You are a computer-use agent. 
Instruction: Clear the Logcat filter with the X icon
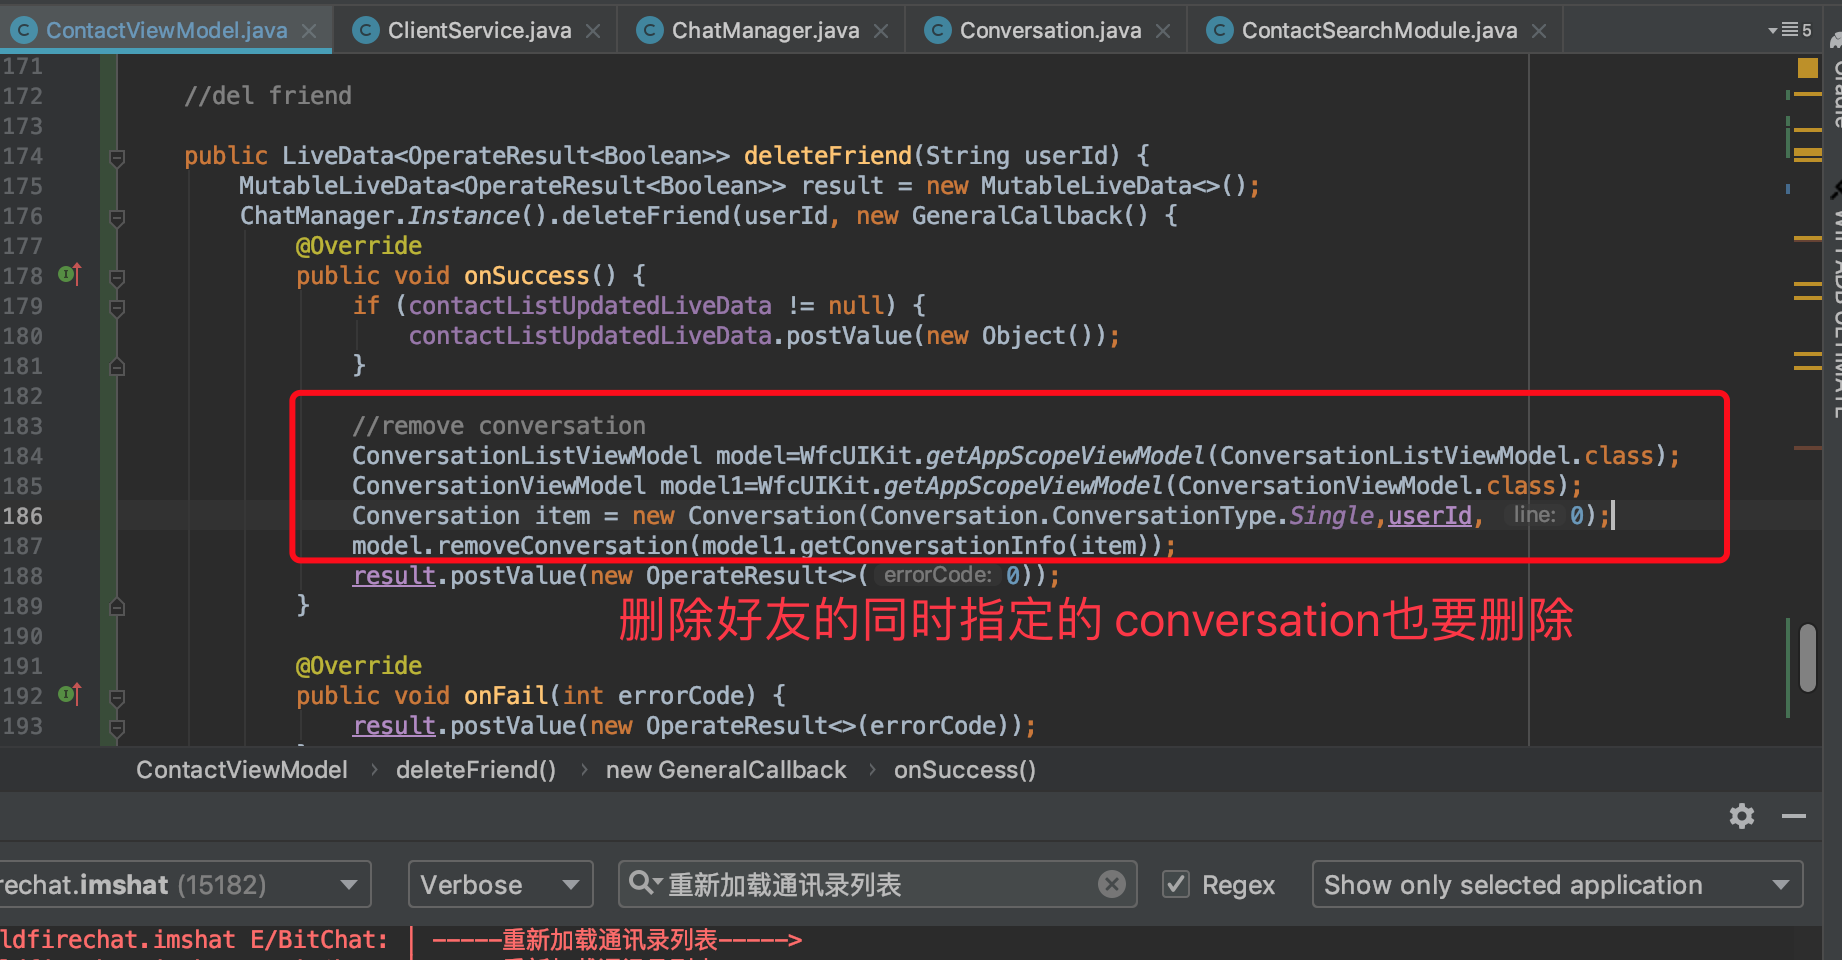click(x=1111, y=883)
